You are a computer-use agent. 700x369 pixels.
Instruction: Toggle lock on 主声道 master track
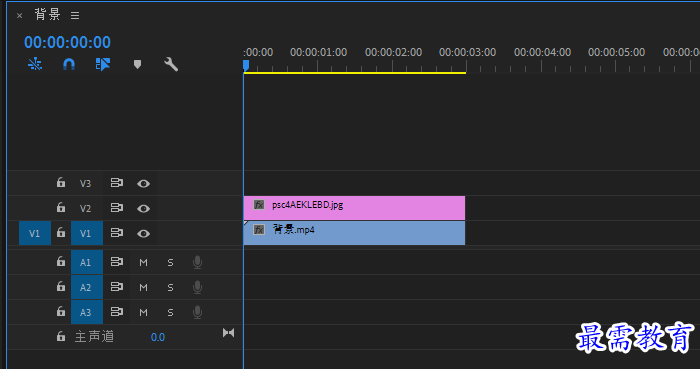(61, 337)
